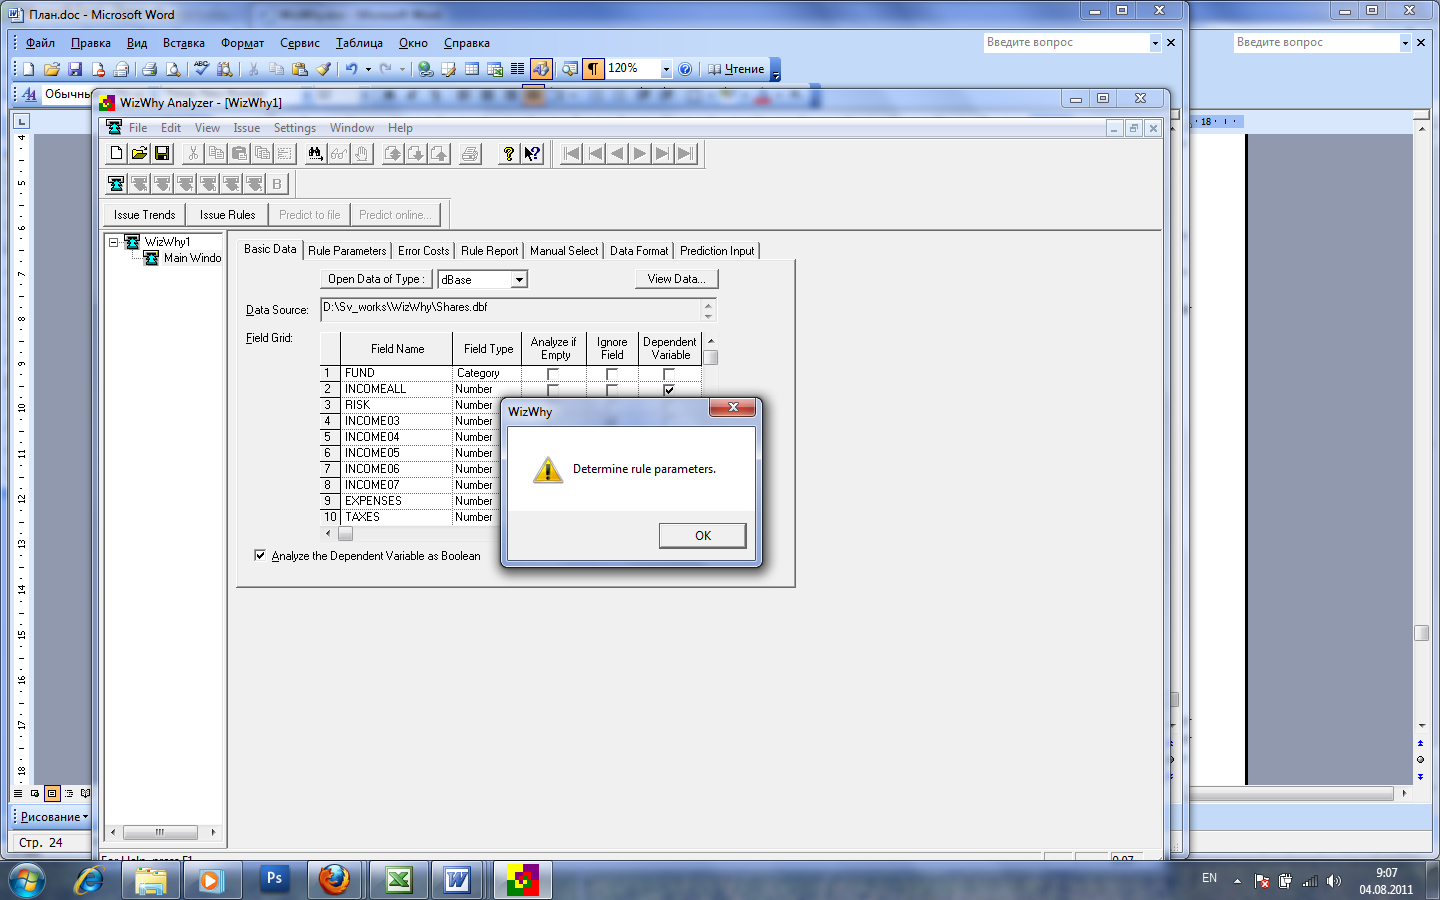1440x900 pixels.
Task: Check Analyze if Empty for FUND row
Action: 553,374
